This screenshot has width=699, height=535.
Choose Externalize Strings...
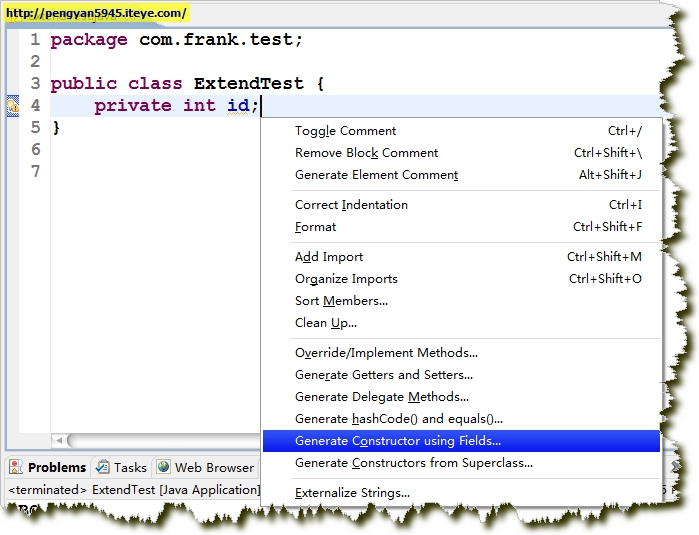click(461, 493)
